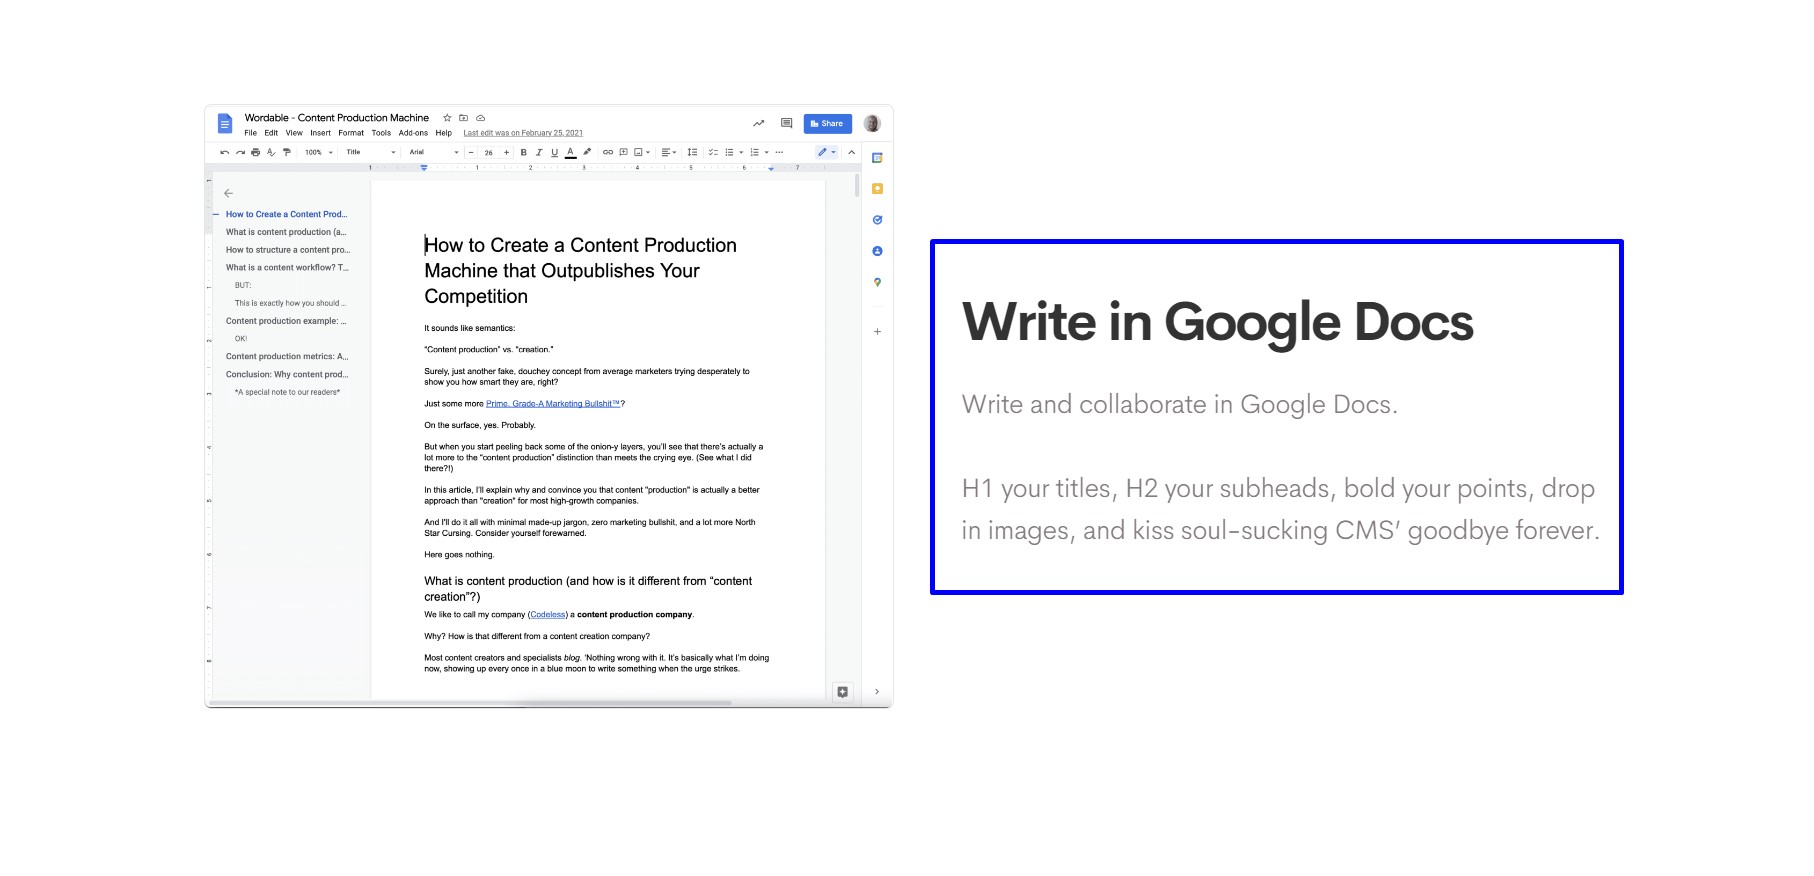Click the blue Share button
This screenshot has height=876, width=1814.
coord(828,123)
